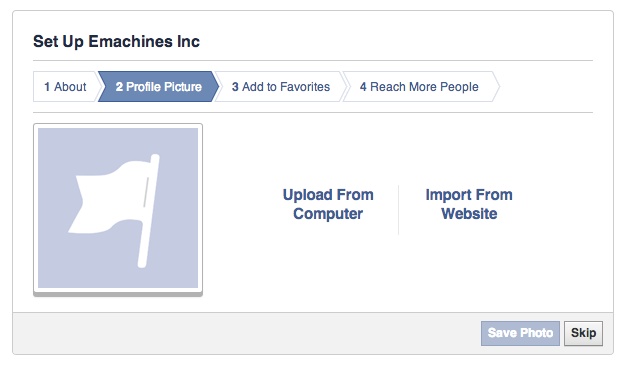Select the default page profile picture thumbnail
This screenshot has width=643, height=368.
tap(118, 208)
